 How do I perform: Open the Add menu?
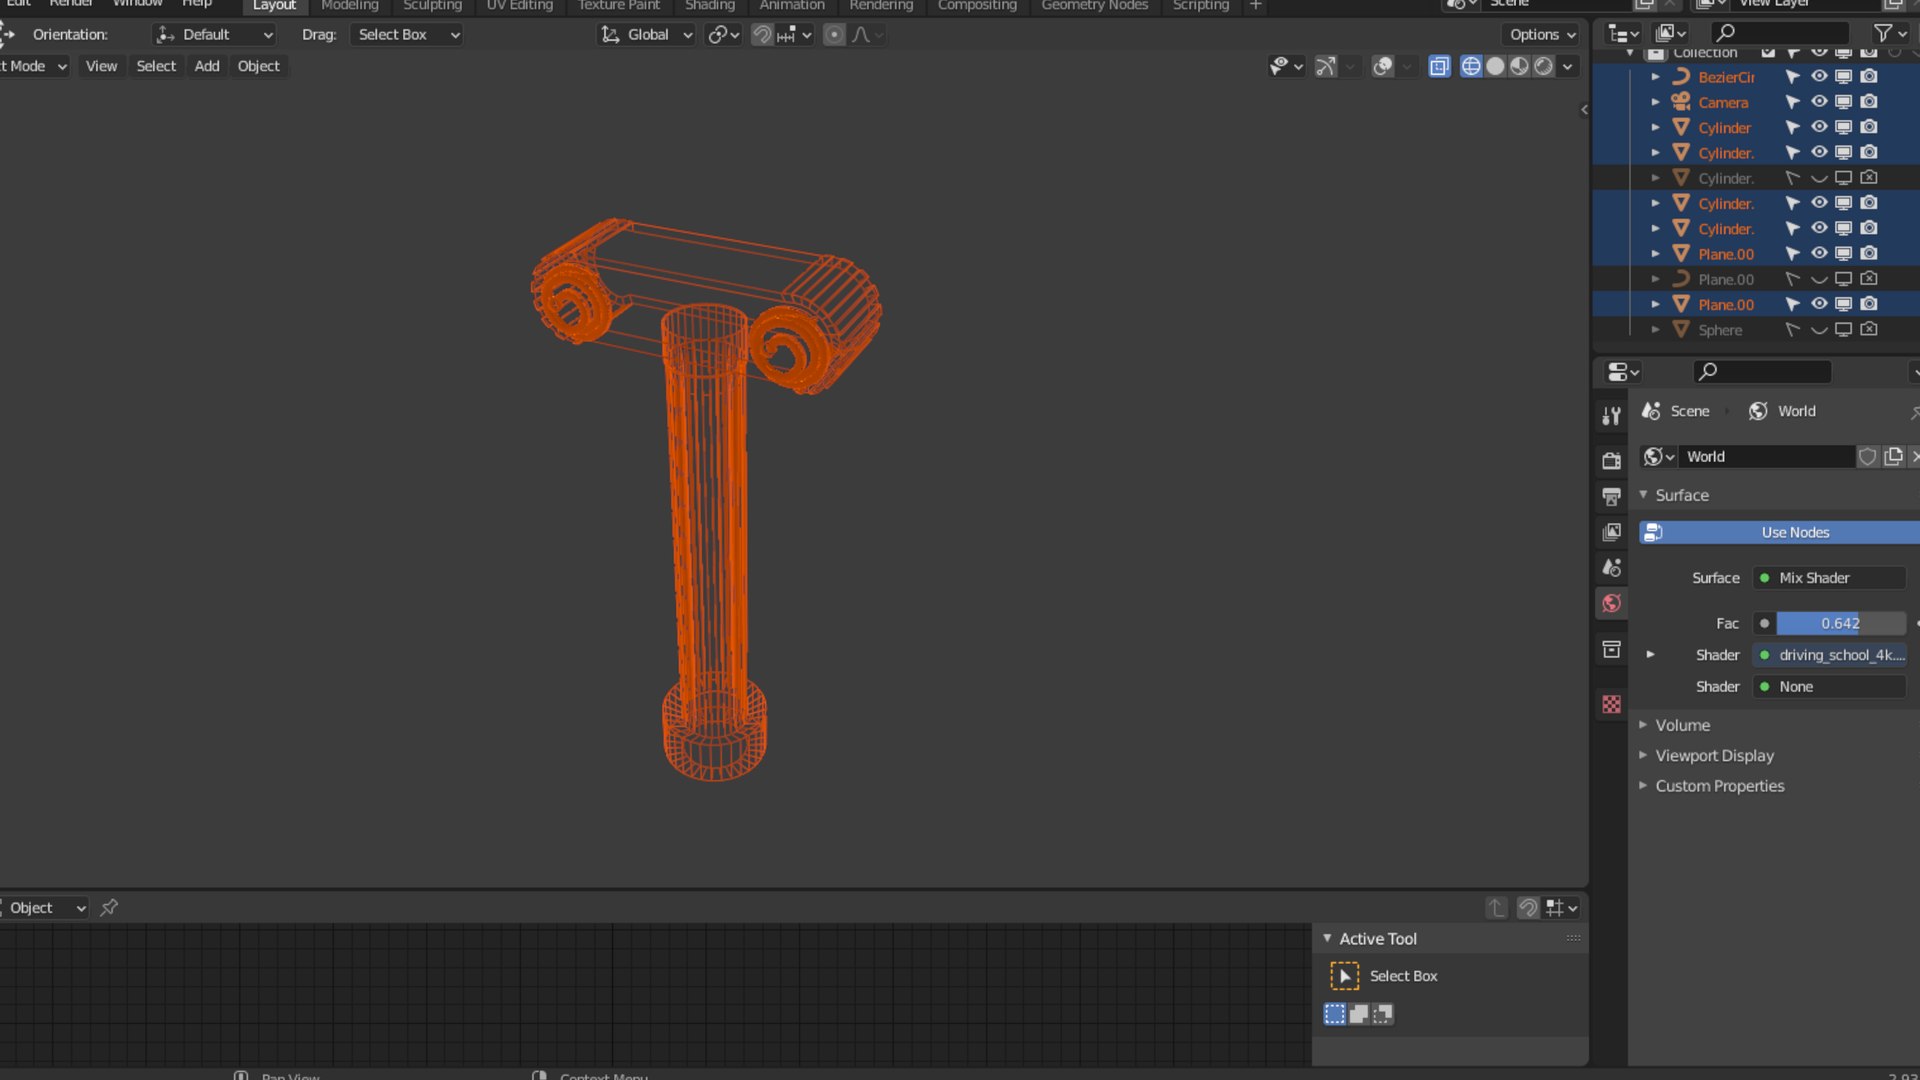(206, 66)
